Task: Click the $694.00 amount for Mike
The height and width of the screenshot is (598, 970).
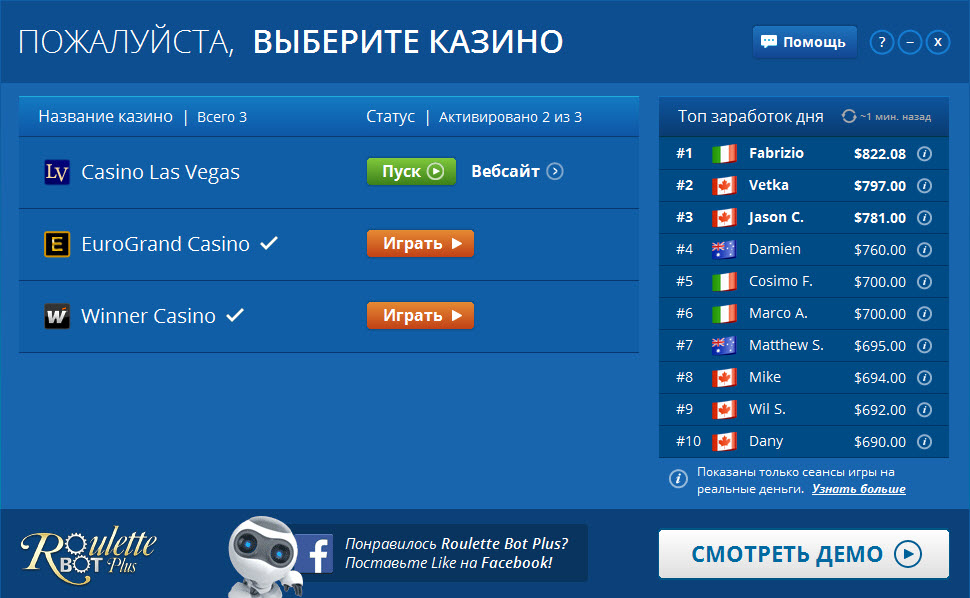Action: (x=880, y=378)
